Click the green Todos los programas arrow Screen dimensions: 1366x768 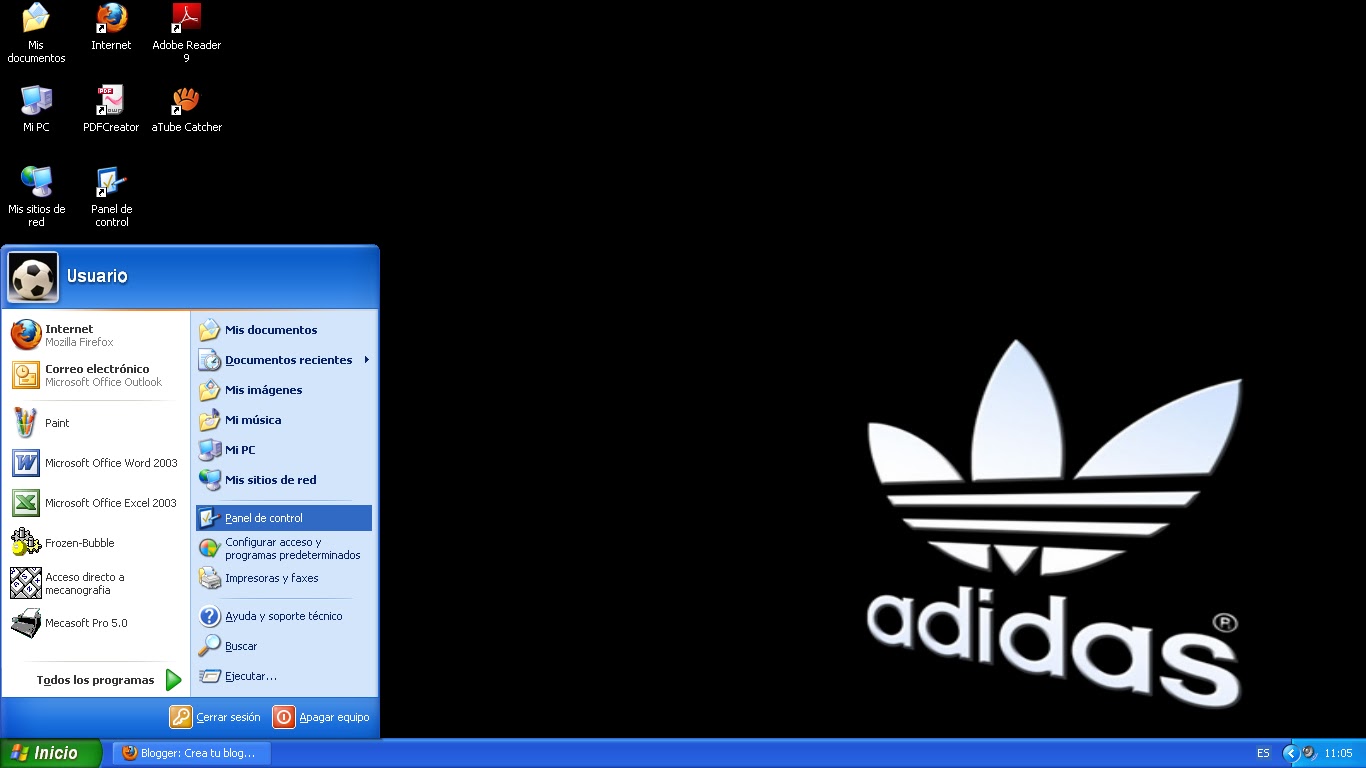(173, 680)
